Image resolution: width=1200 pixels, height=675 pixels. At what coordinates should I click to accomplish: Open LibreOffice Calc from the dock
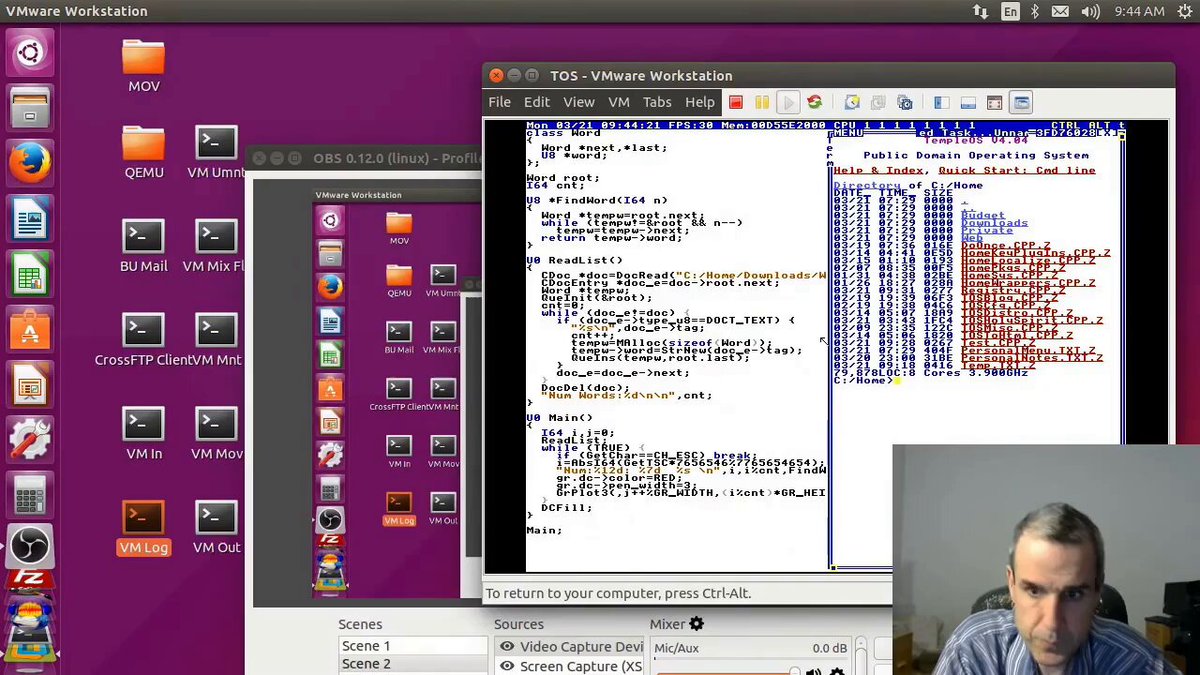[x=30, y=274]
